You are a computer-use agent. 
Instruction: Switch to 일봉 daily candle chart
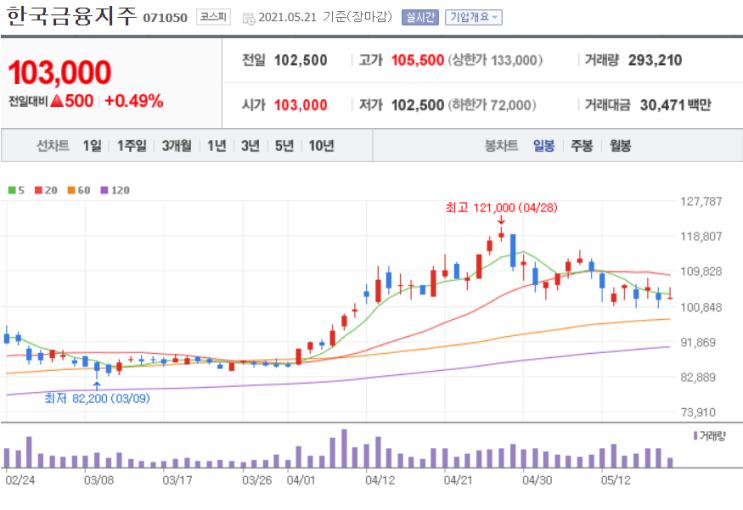click(544, 146)
